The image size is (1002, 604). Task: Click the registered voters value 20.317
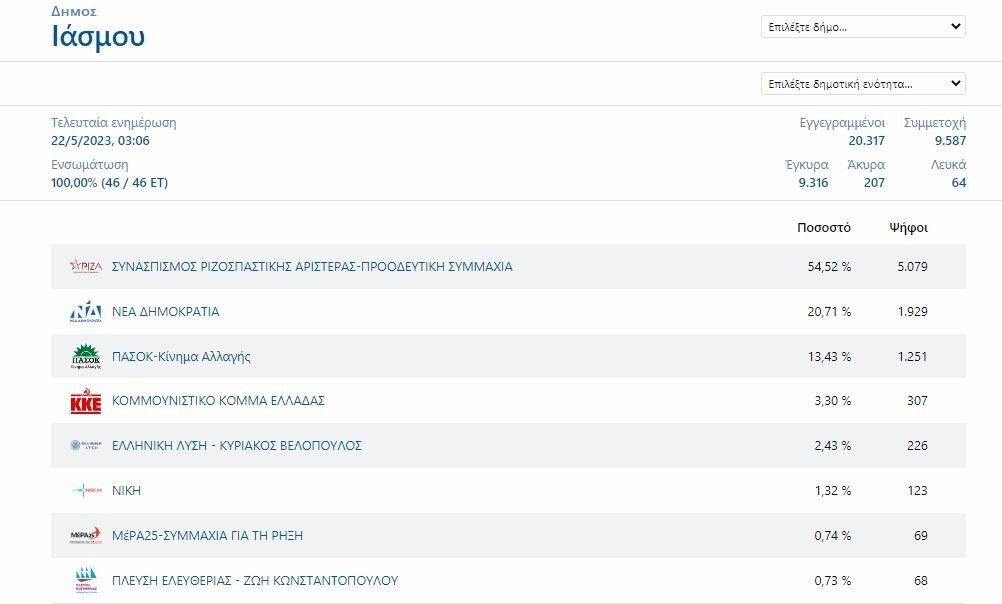pyautogui.click(x=867, y=141)
